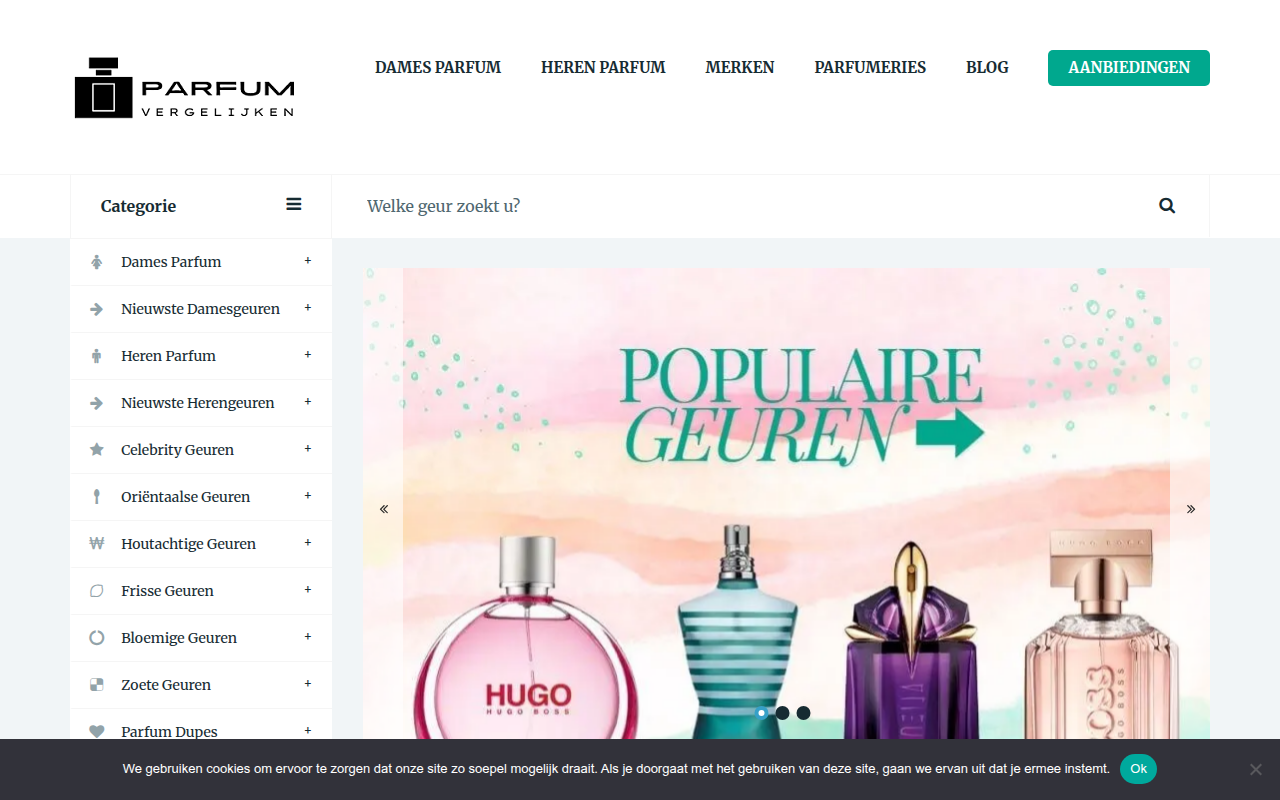Open Dames Parfum sidebar category link
The height and width of the screenshot is (800, 1280).
(171, 262)
